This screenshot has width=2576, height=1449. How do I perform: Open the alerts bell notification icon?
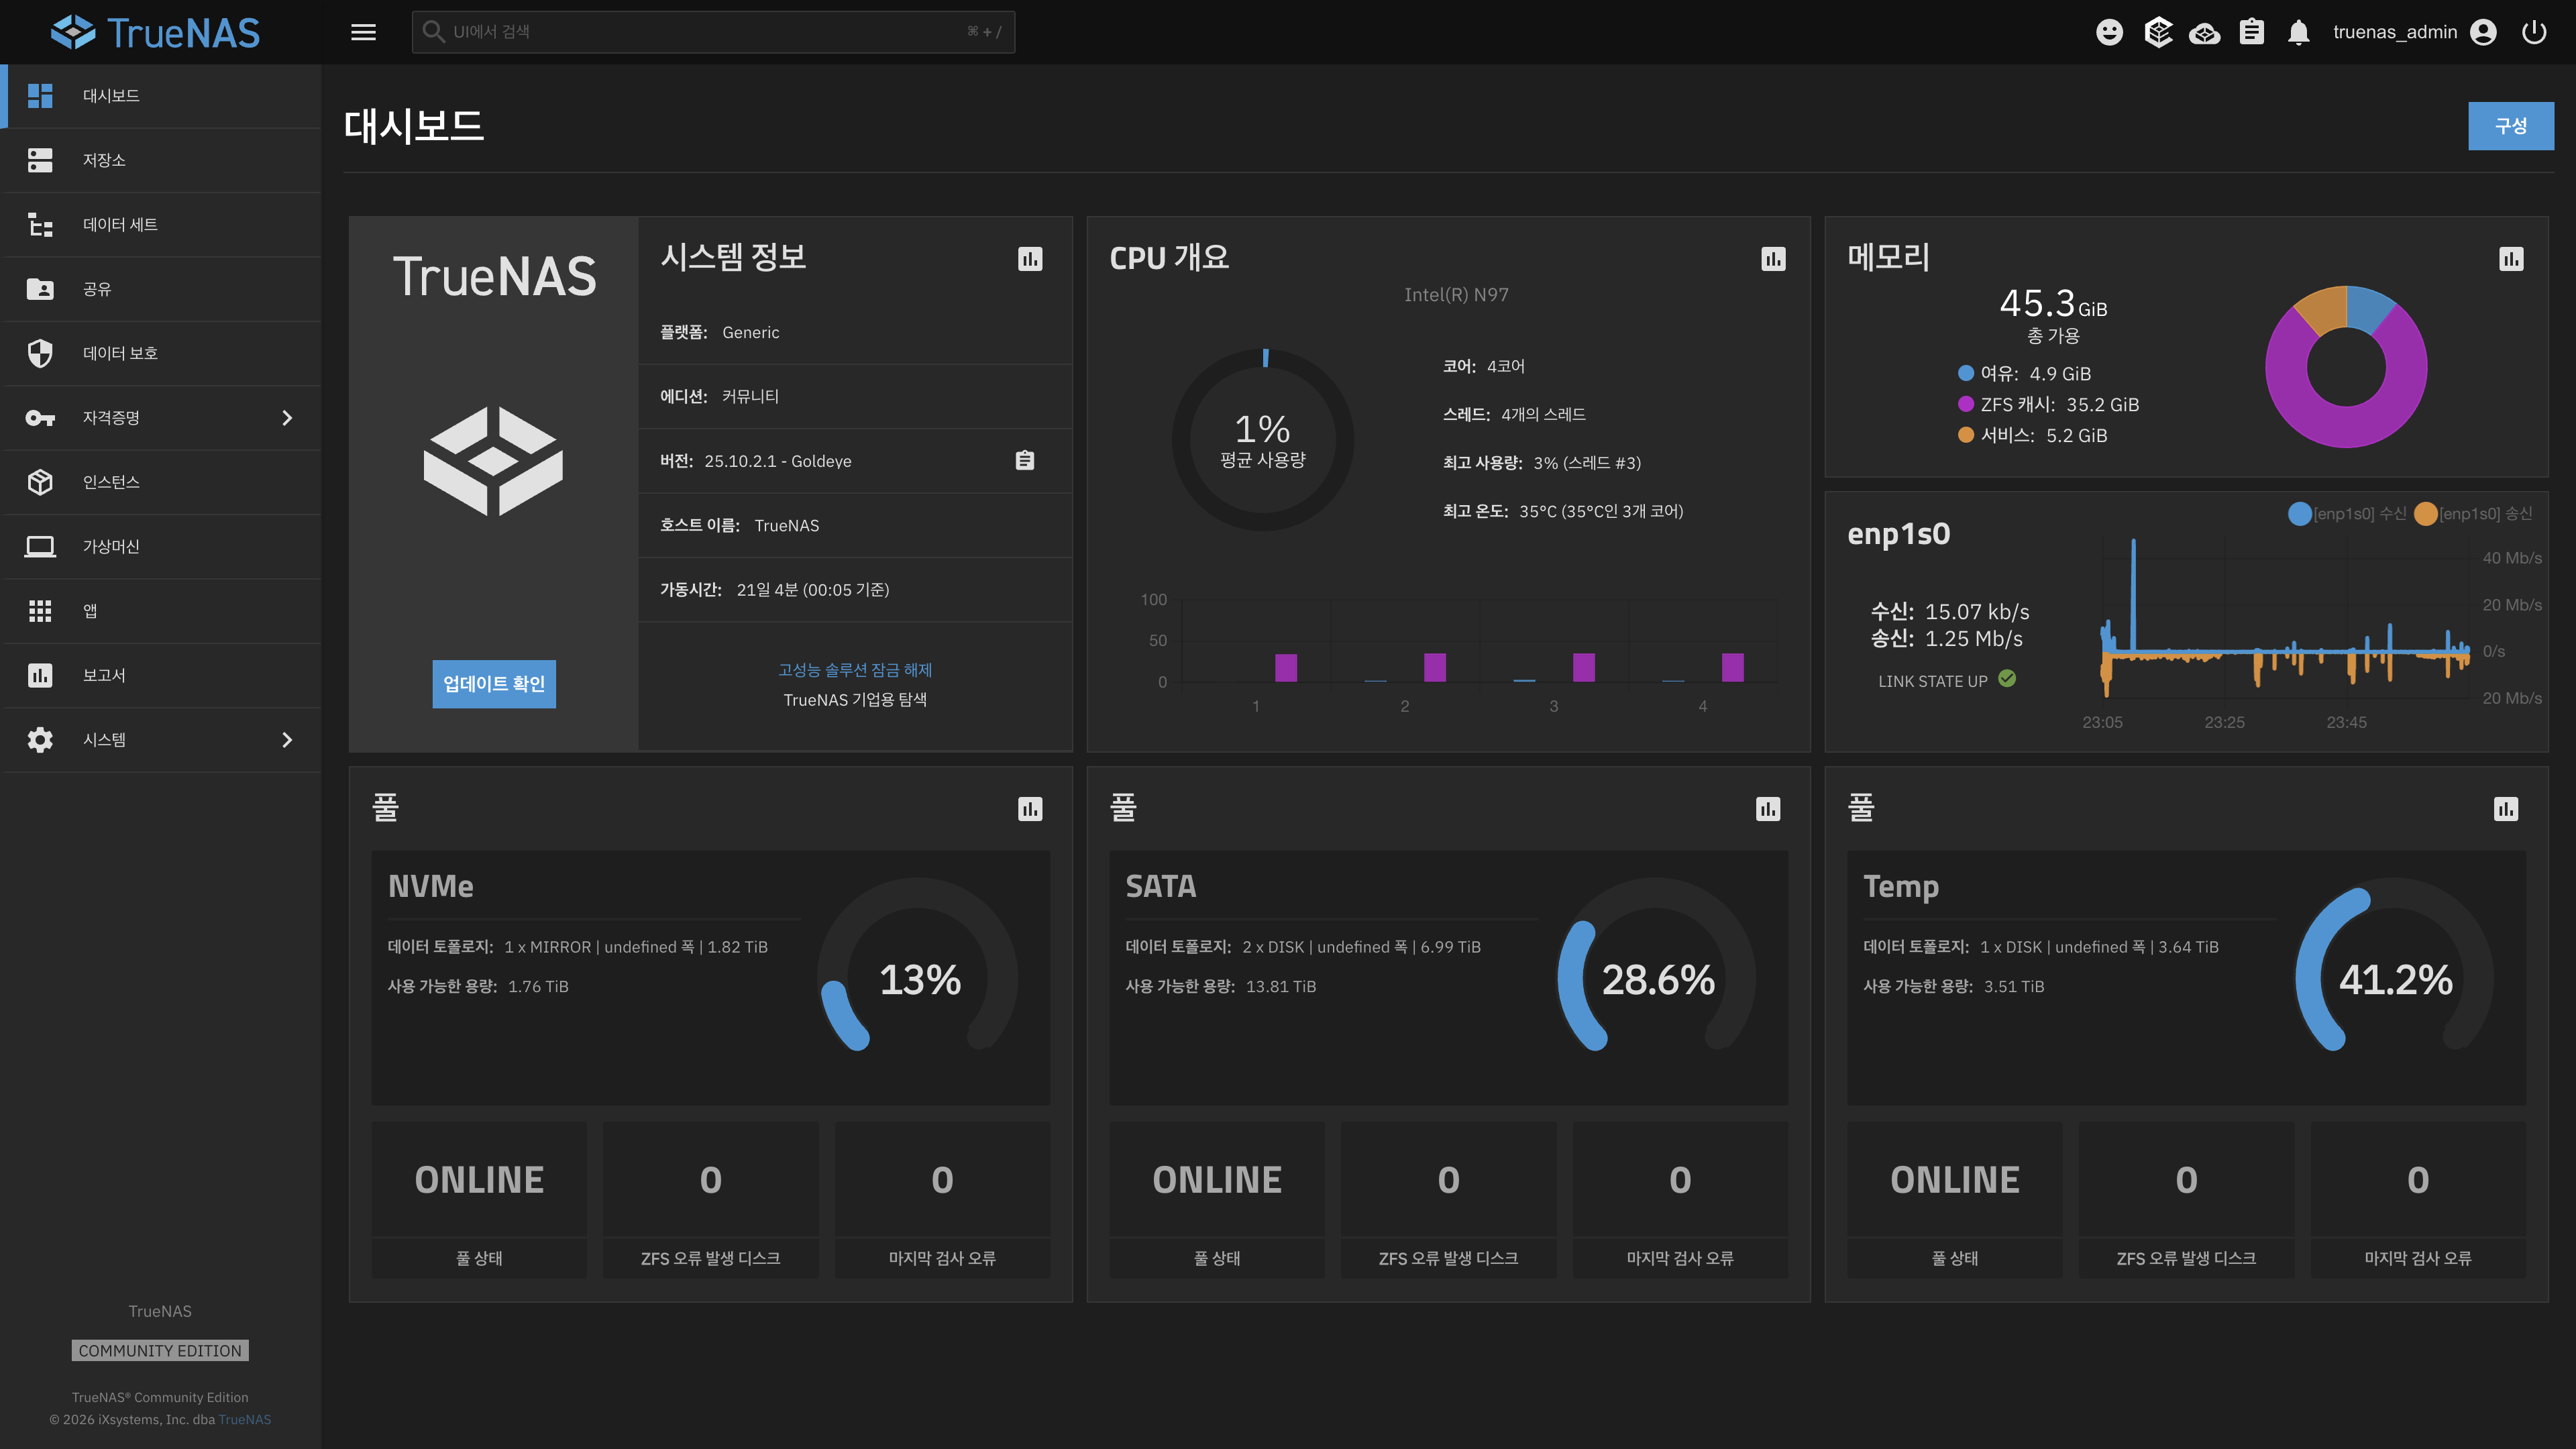point(2298,32)
